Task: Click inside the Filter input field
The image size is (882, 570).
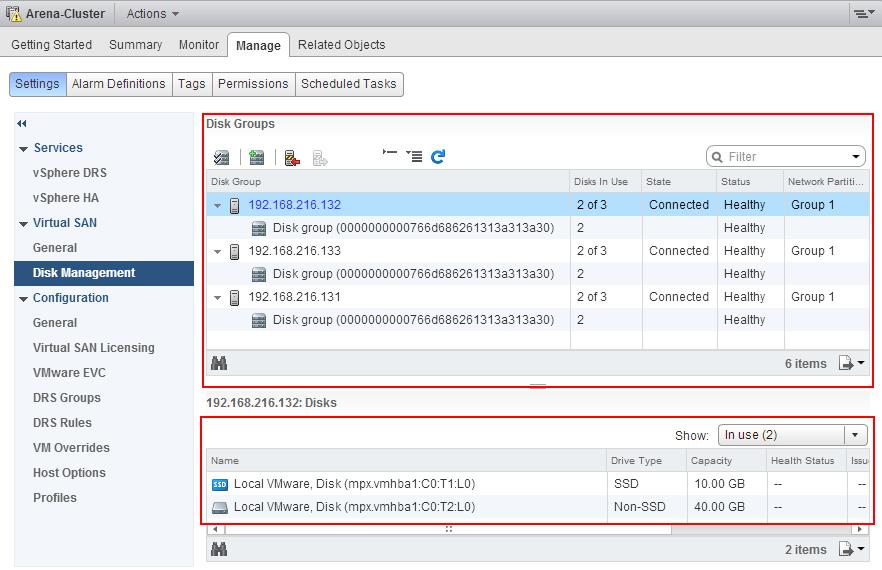Action: (x=786, y=156)
